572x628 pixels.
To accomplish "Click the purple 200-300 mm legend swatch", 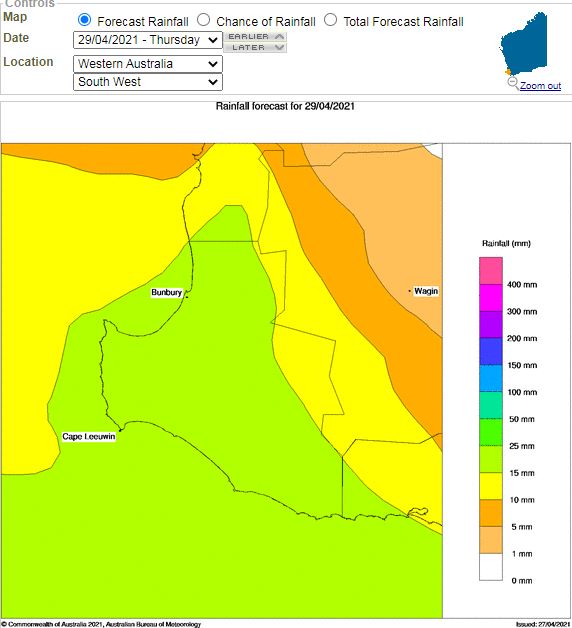I will click(x=491, y=325).
